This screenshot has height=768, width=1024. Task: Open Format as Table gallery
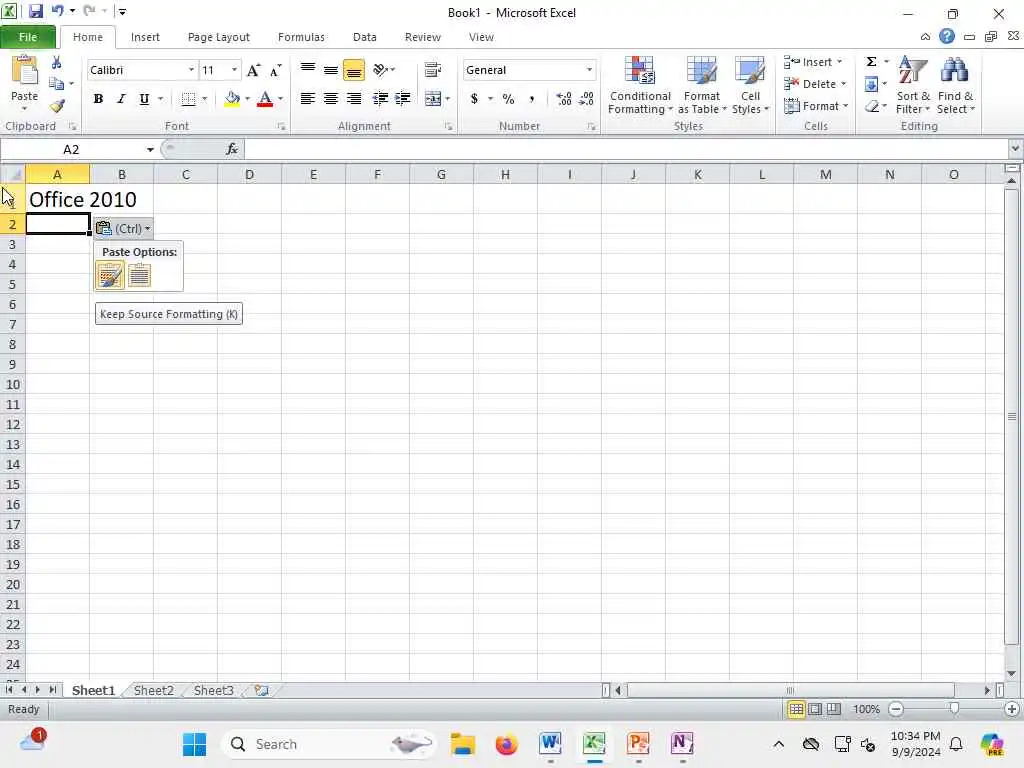click(x=702, y=85)
